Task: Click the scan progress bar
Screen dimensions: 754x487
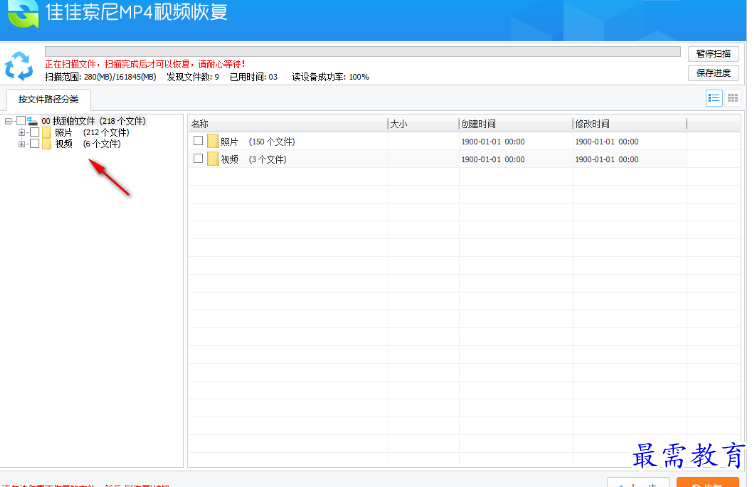Action: (363, 51)
